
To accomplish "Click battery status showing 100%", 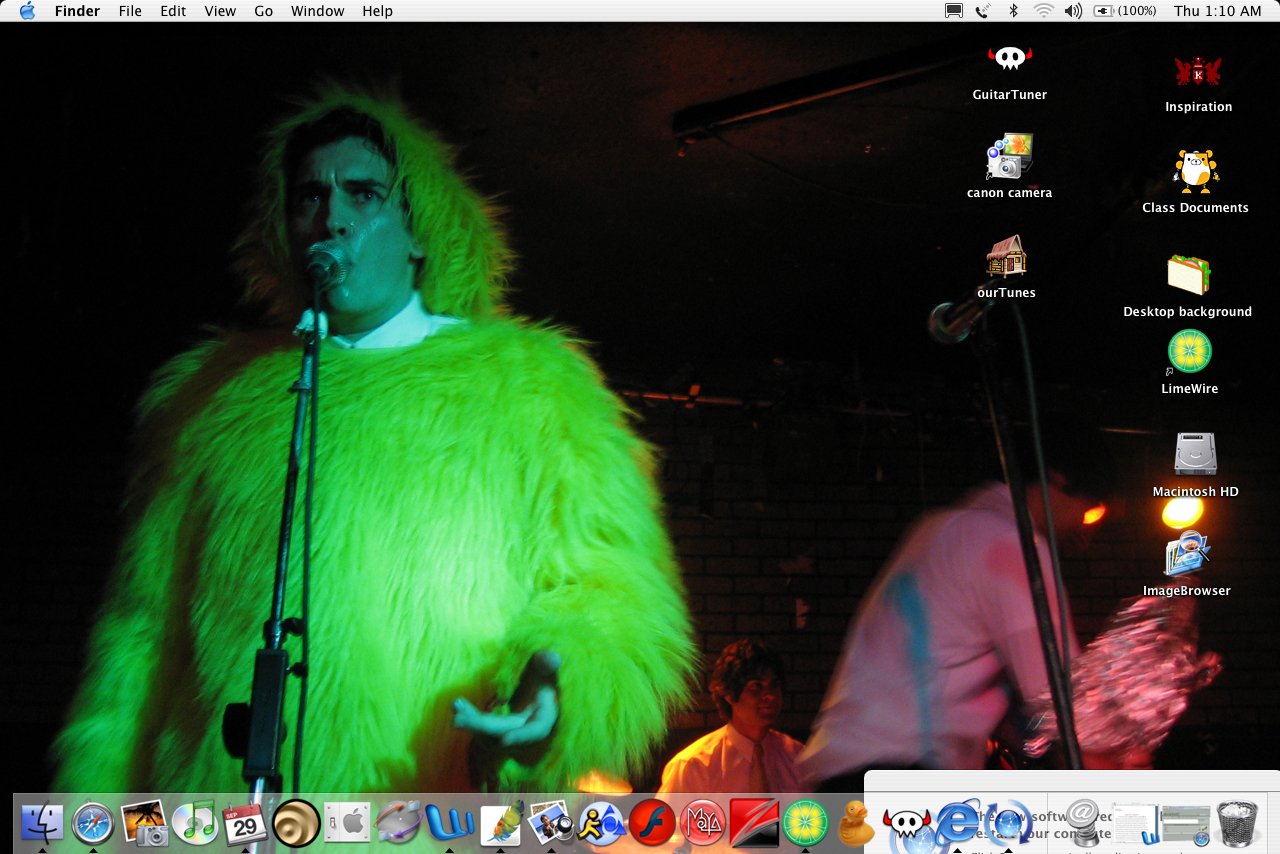I will 1125,11.
